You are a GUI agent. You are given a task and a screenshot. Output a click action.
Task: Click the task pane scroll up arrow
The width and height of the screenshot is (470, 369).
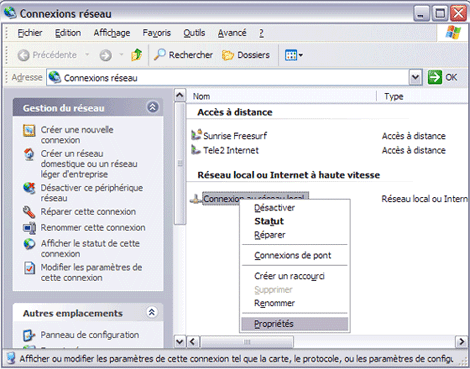point(180,95)
